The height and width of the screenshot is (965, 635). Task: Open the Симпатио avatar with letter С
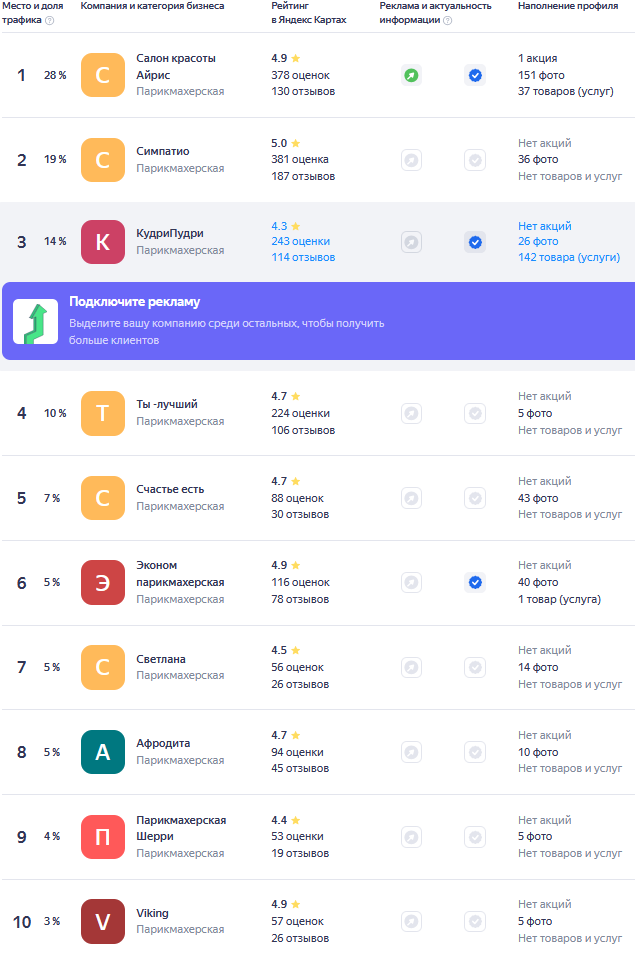103,160
